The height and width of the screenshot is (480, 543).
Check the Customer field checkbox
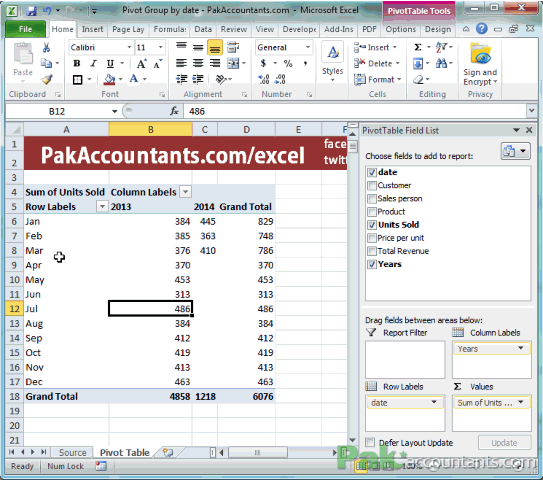click(x=372, y=186)
